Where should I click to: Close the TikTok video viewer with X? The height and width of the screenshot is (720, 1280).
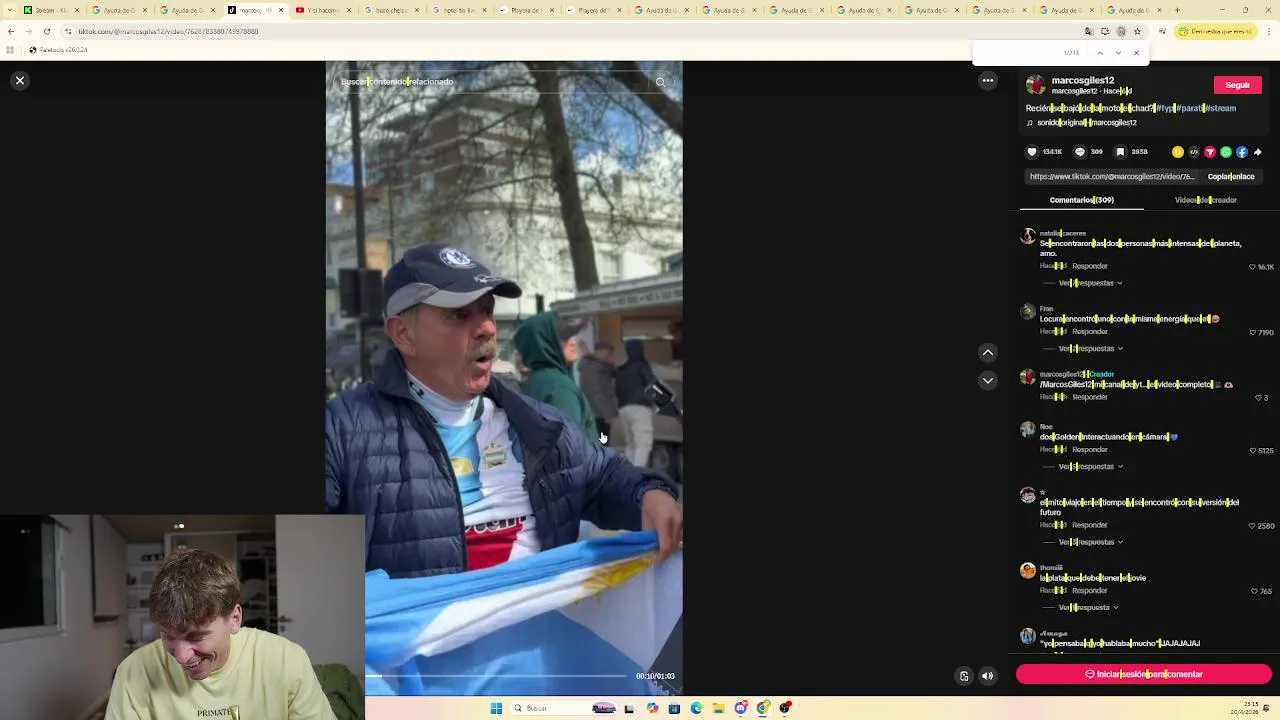pos(19,80)
